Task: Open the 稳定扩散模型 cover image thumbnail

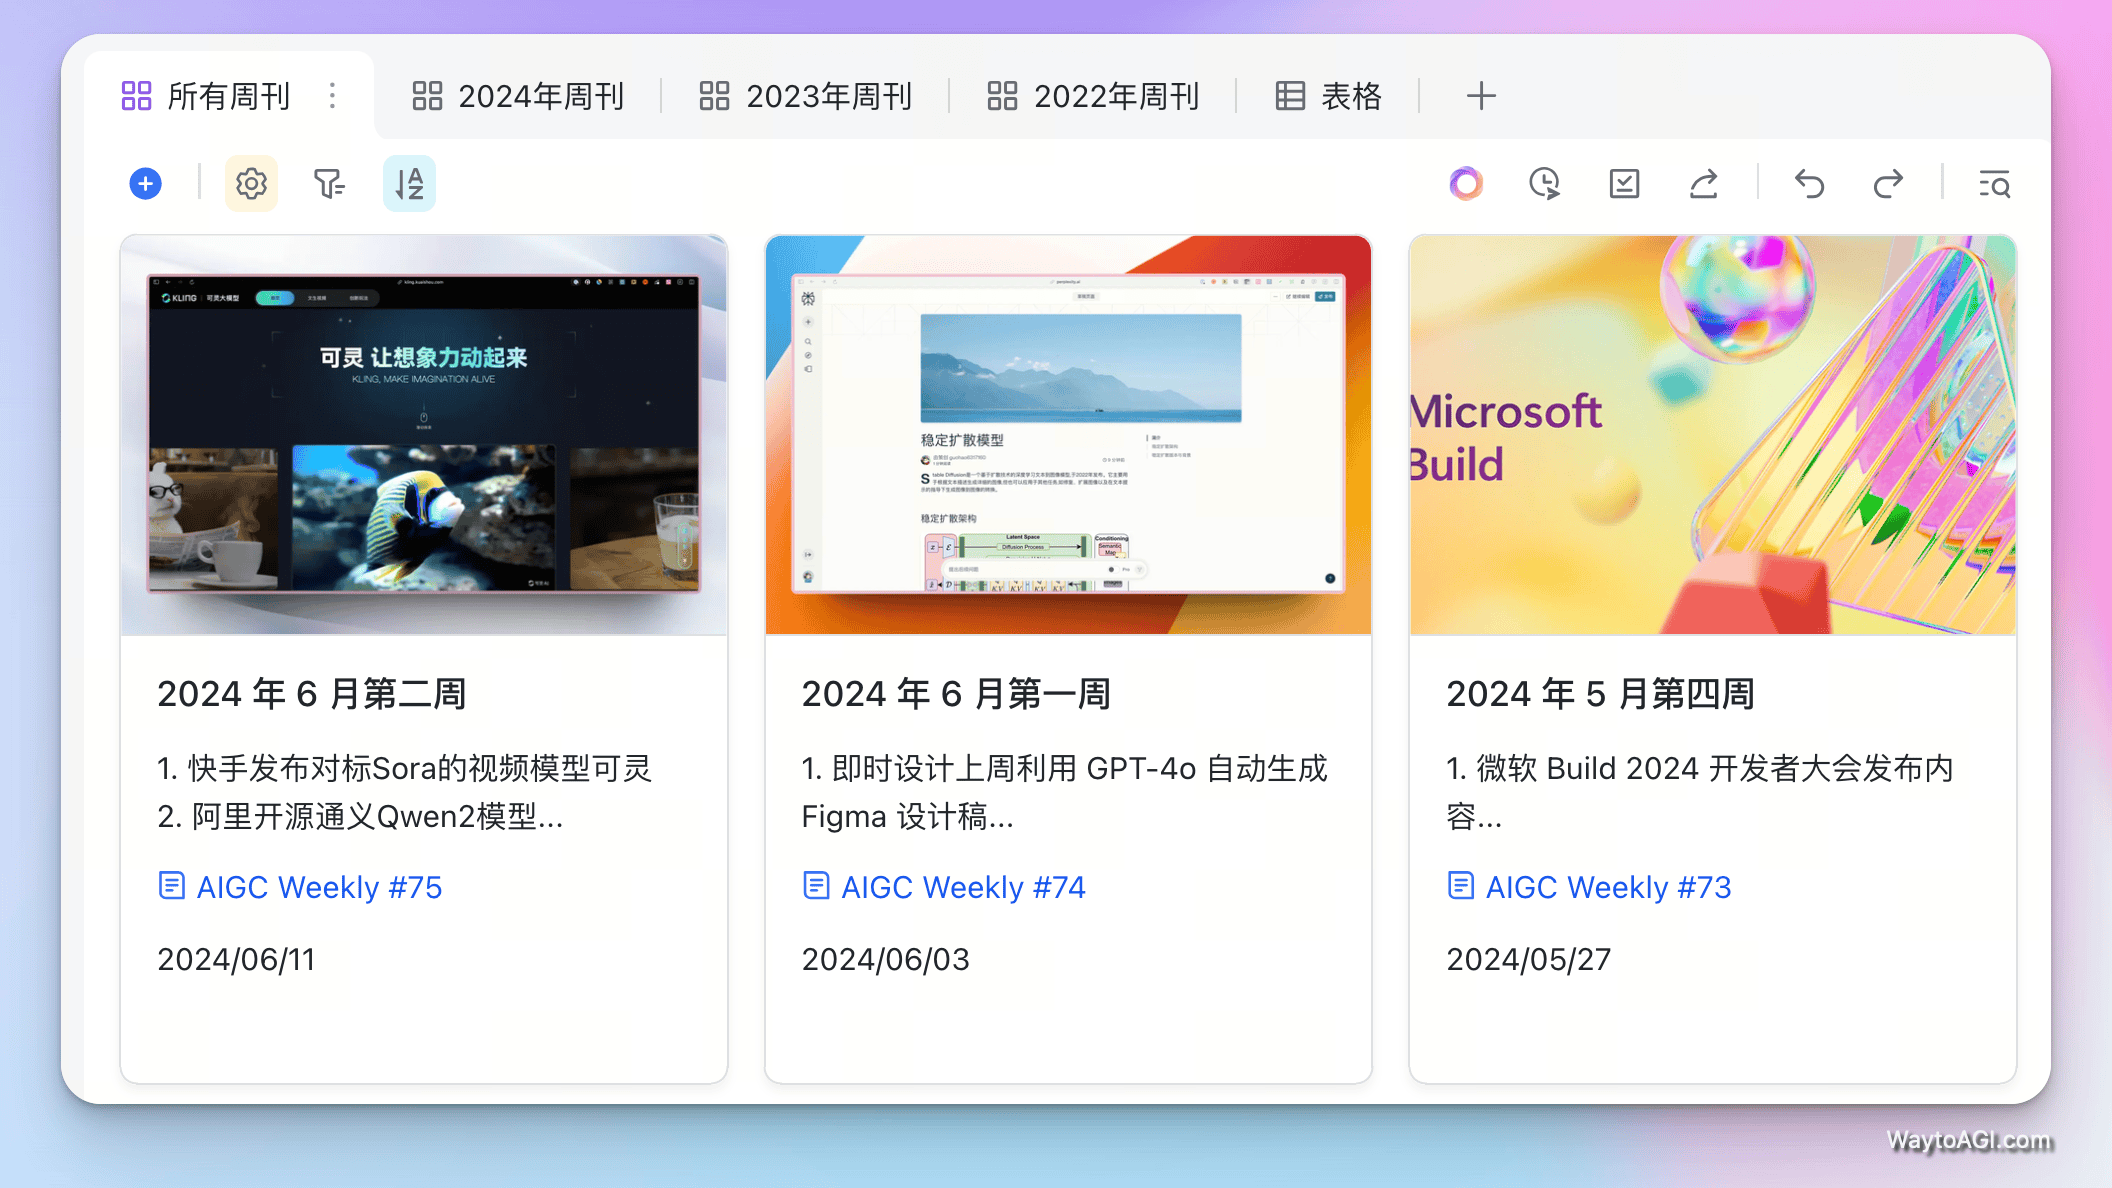Action: pyautogui.click(x=1068, y=435)
